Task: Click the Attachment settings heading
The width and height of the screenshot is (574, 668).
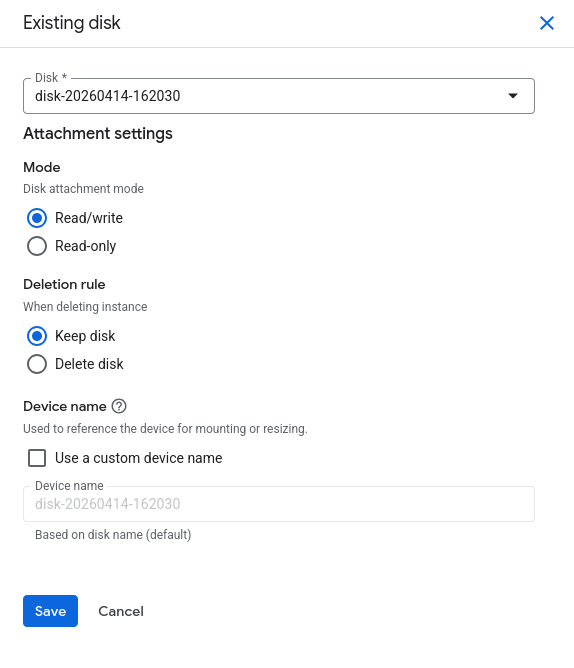Action: tap(98, 133)
